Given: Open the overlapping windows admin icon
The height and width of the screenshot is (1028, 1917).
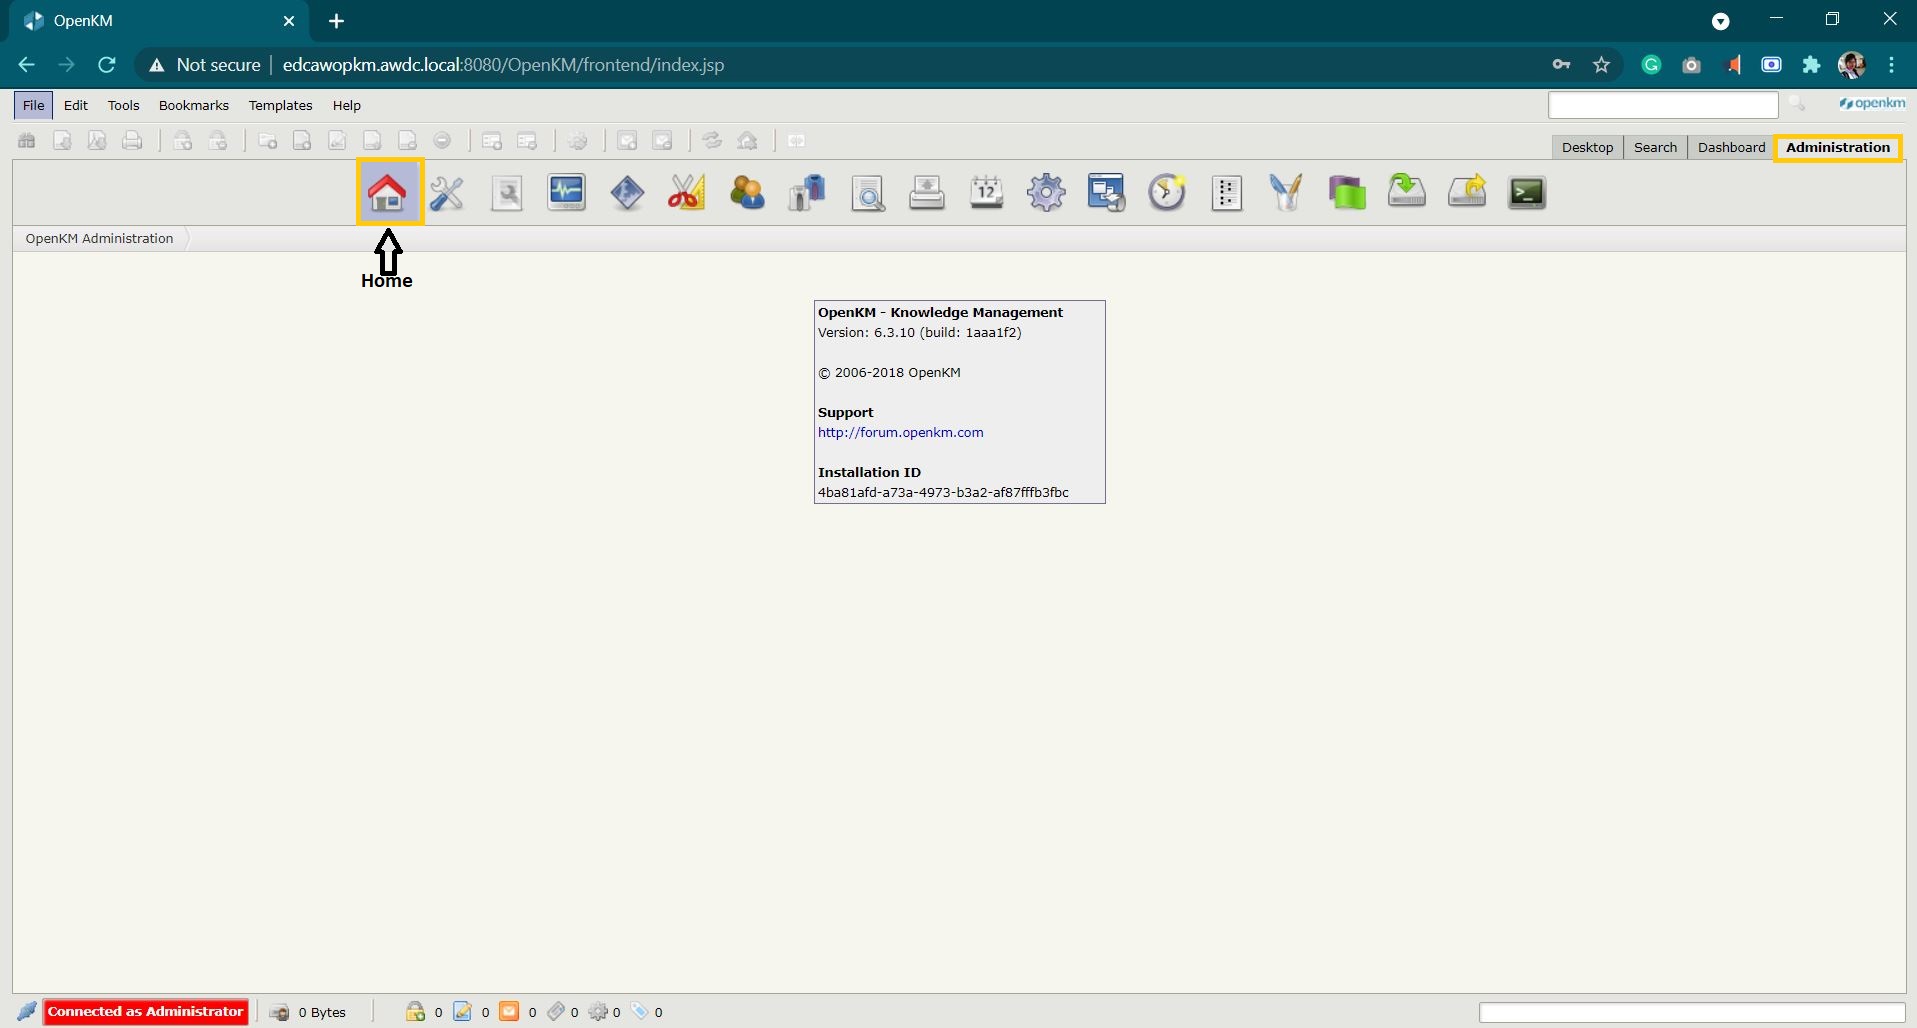Looking at the screenshot, I should click(x=1106, y=192).
